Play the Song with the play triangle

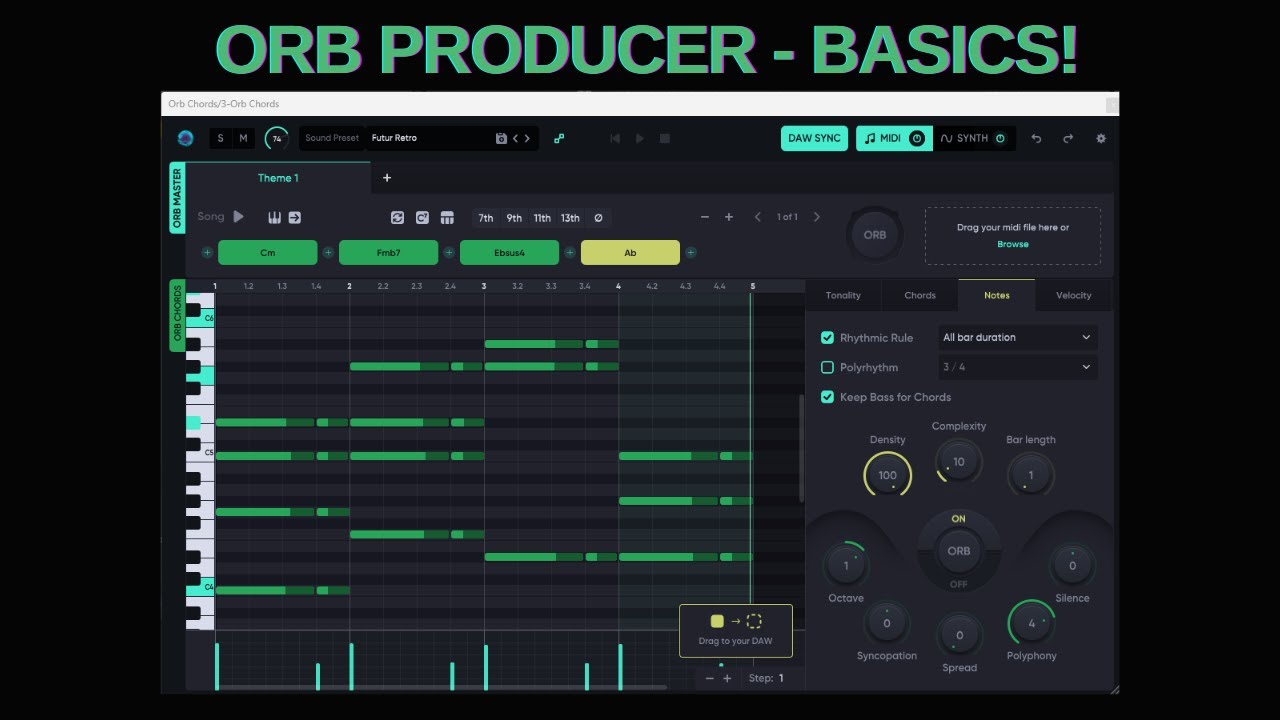point(238,216)
